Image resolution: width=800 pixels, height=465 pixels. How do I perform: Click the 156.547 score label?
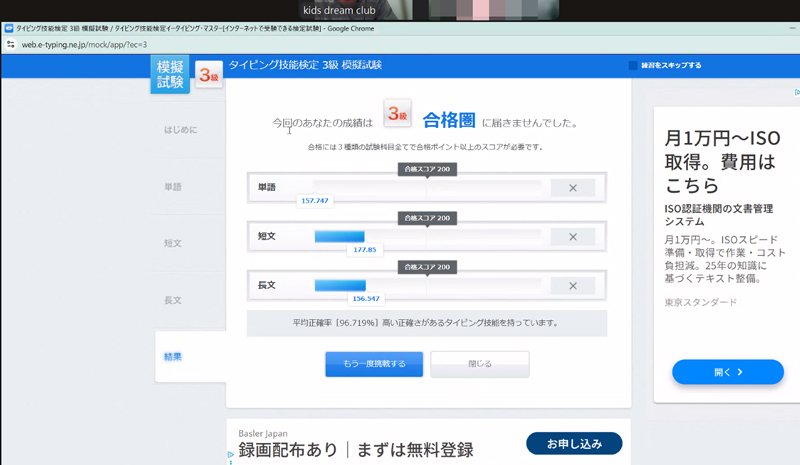point(366,299)
